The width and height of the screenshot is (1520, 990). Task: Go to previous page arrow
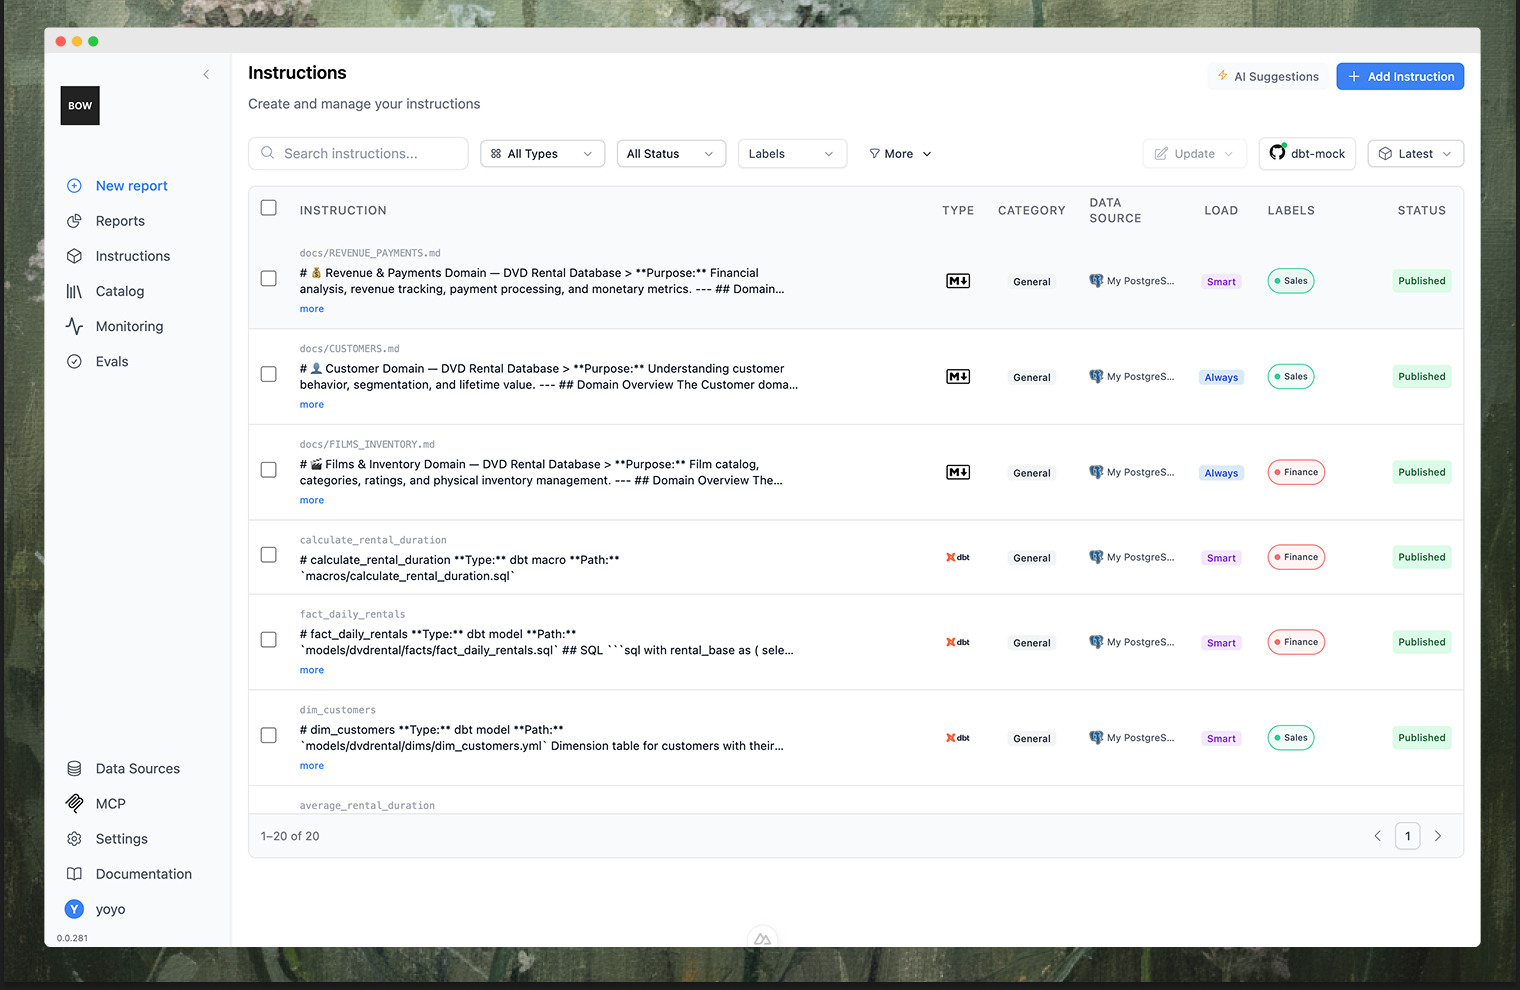tap(1377, 836)
